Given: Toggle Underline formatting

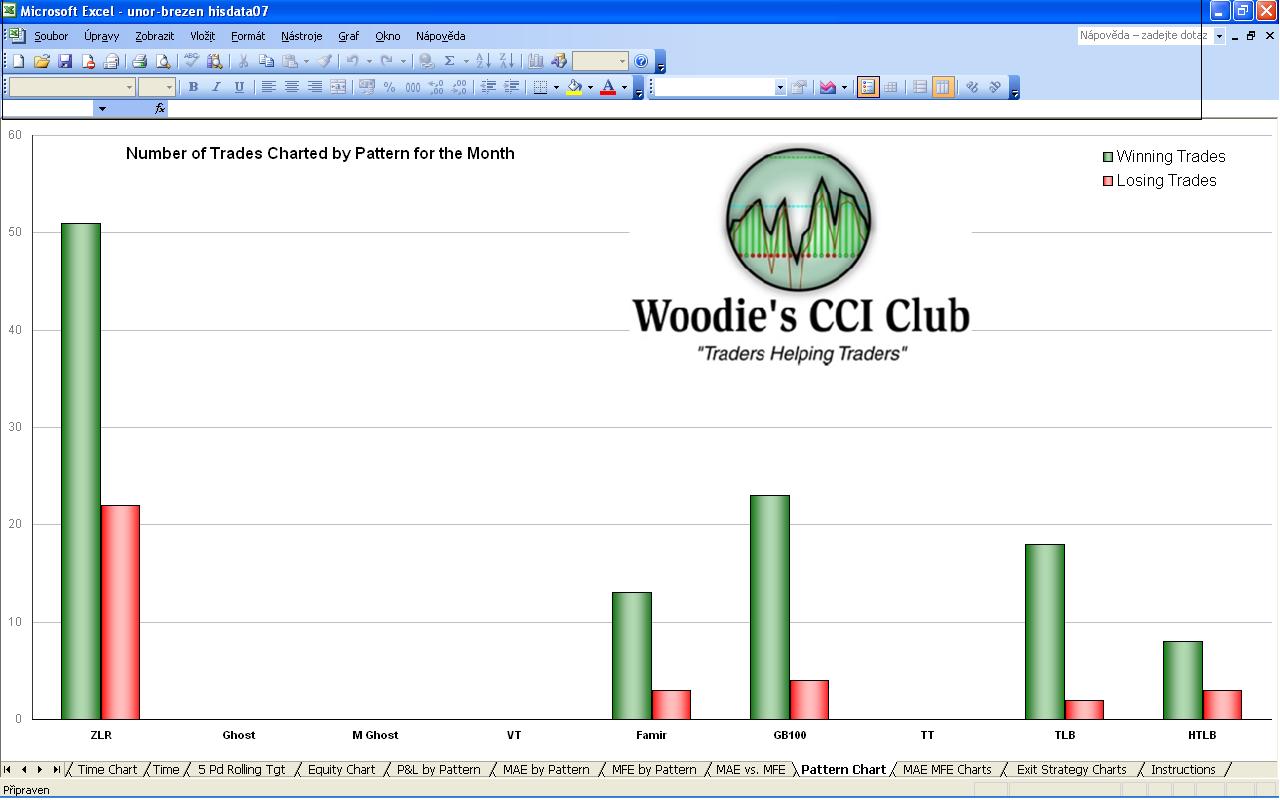Looking at the screenshot, I should pyautogui.click(x=239, y=87).
